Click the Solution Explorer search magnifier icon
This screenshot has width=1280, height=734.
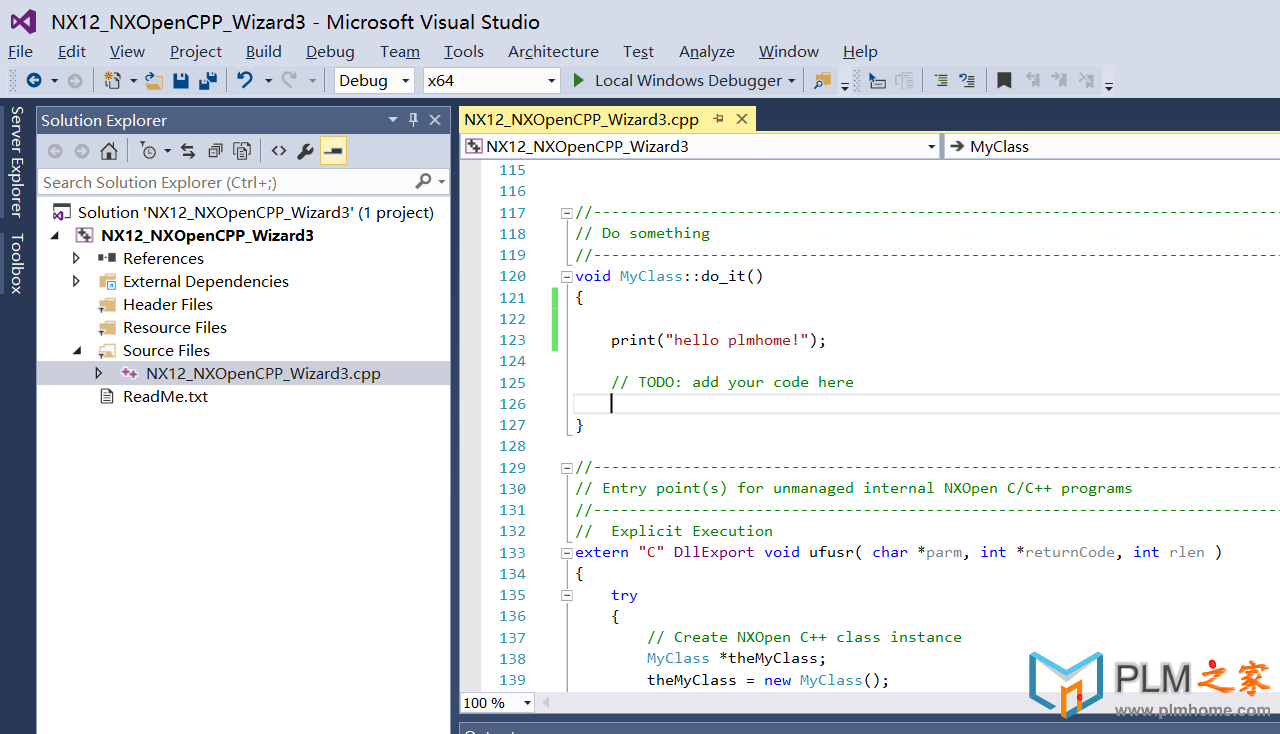click(424, 181)
